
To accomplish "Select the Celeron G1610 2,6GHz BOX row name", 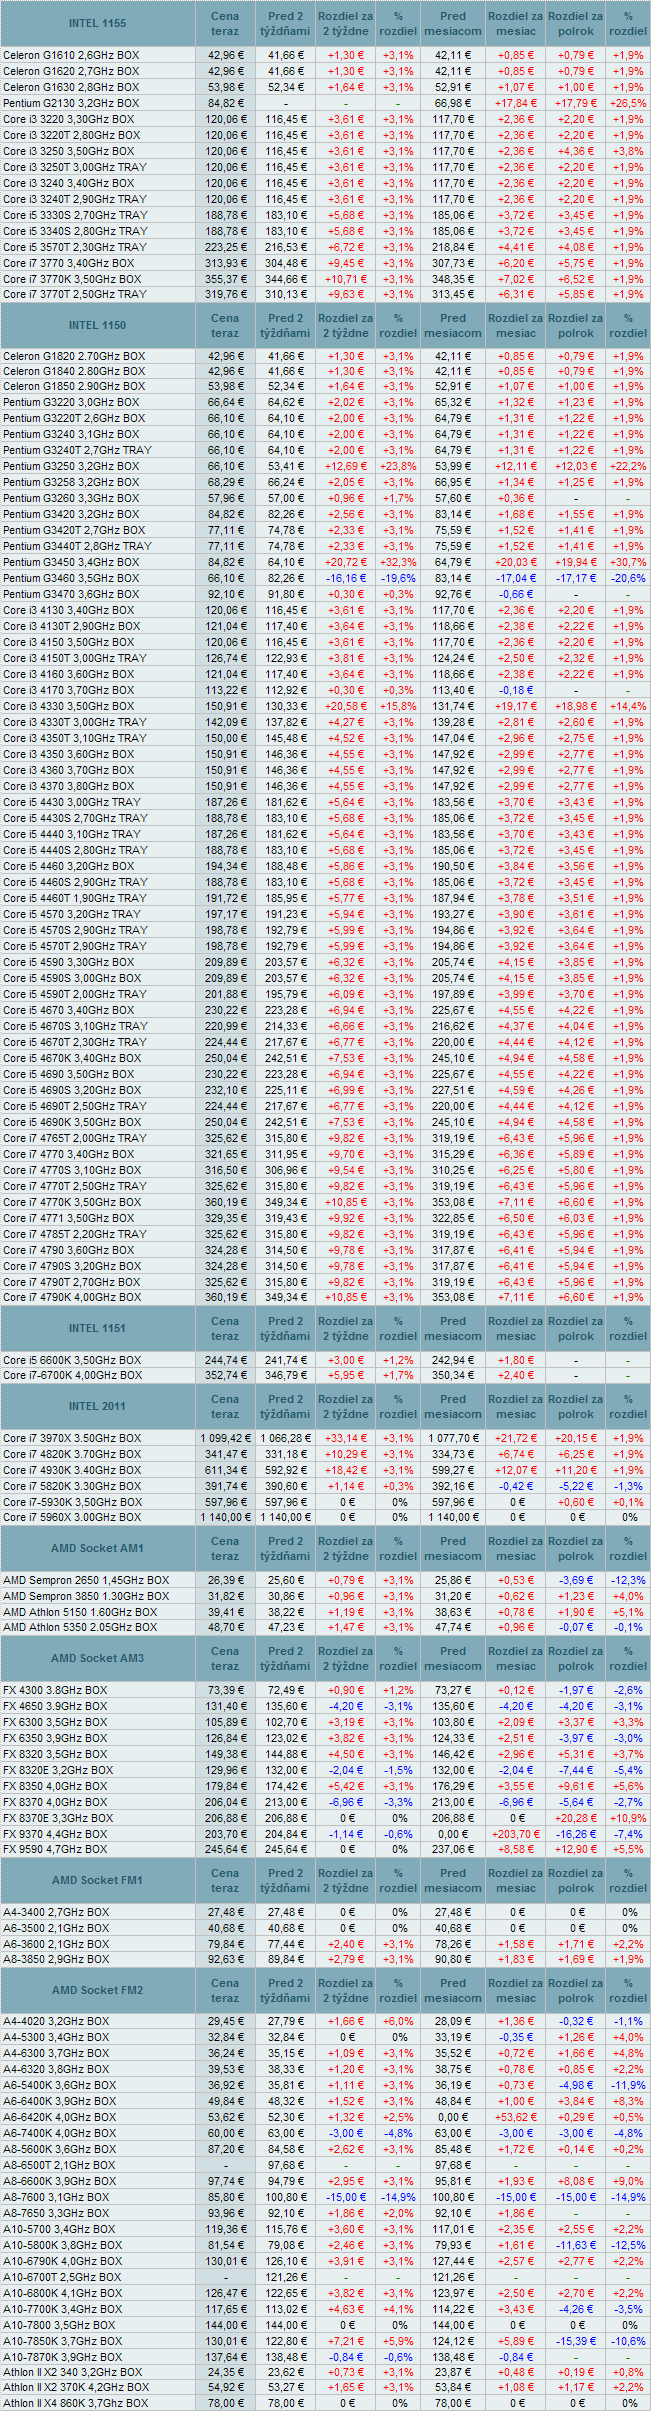I will pyautogui.click(x=71, y=55).
